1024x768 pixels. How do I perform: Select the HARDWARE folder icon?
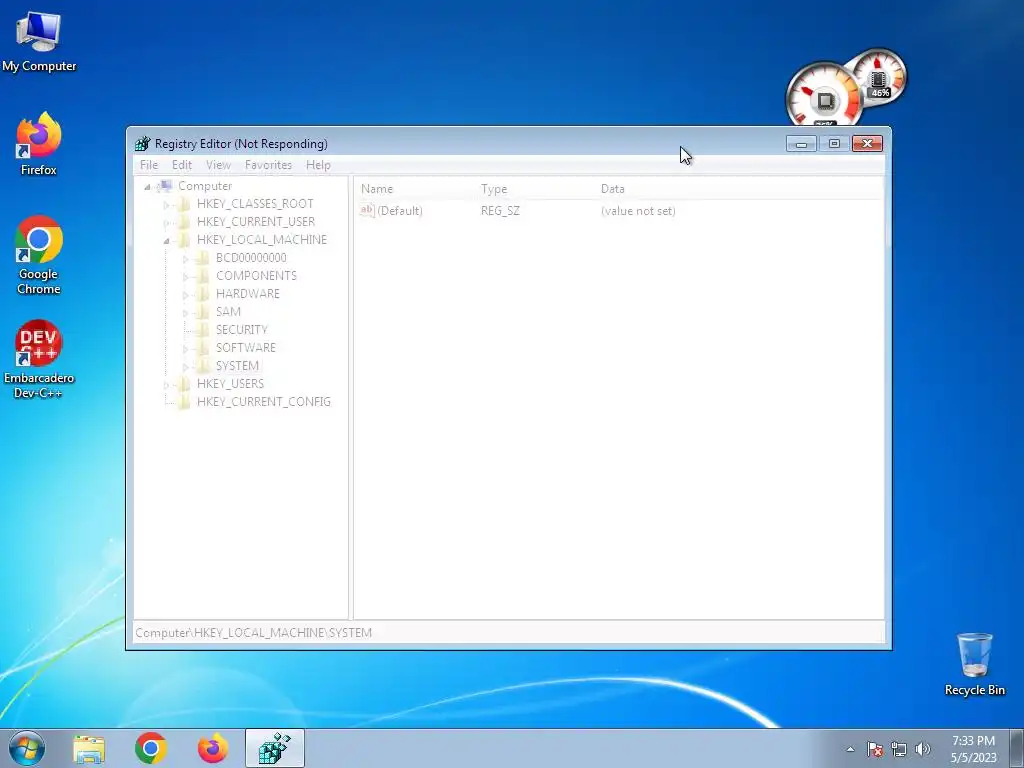tap(203, 294)
